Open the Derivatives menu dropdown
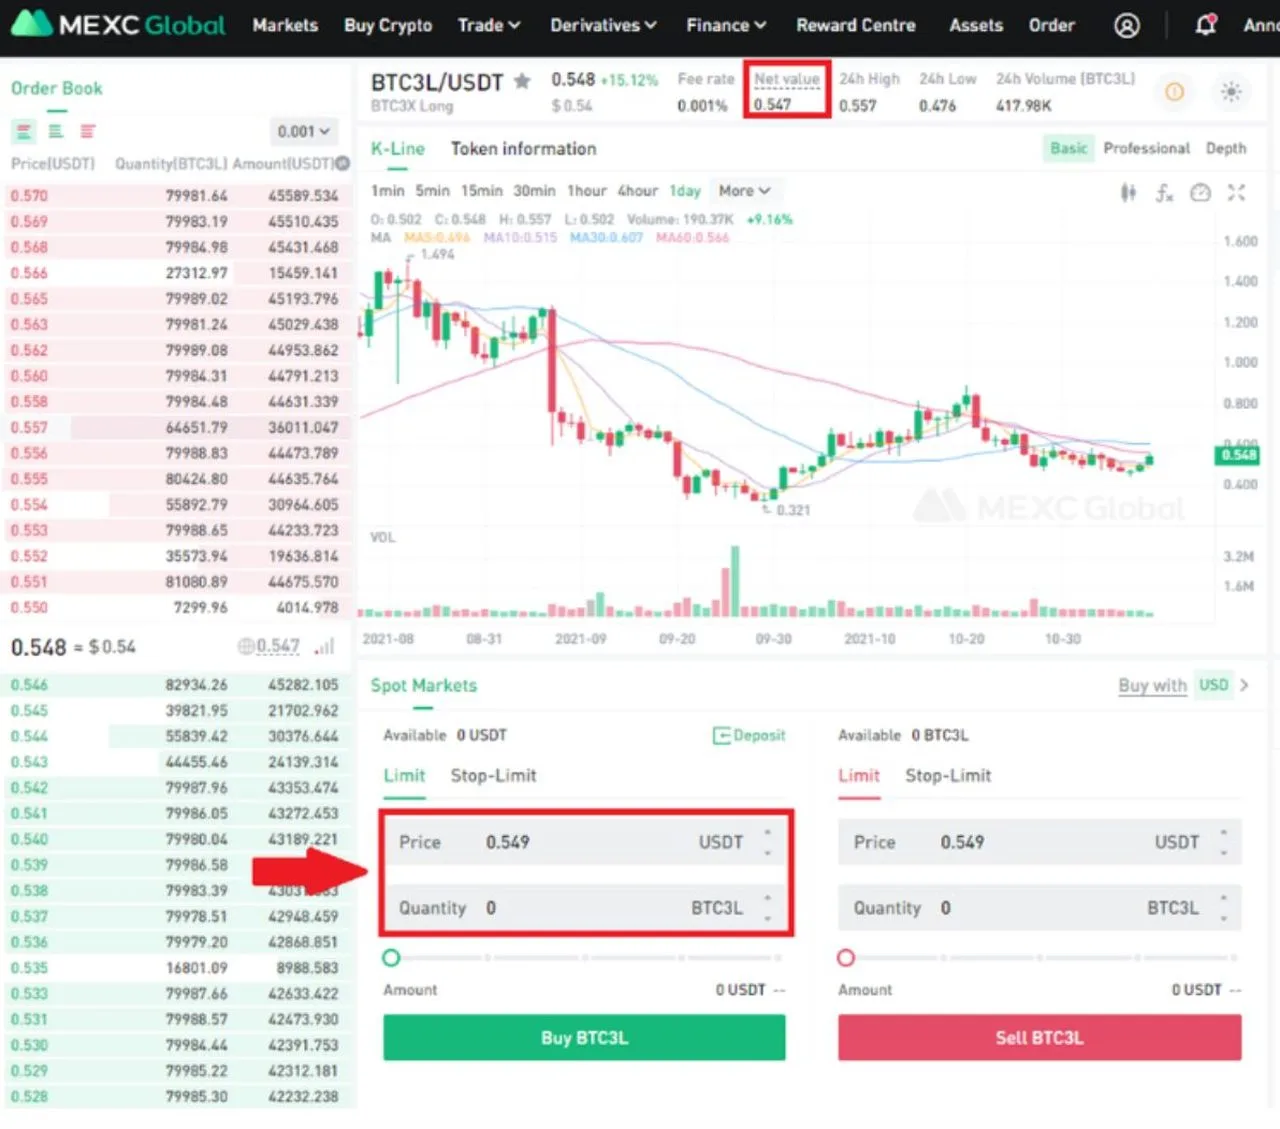 click(x=603, y=25)
